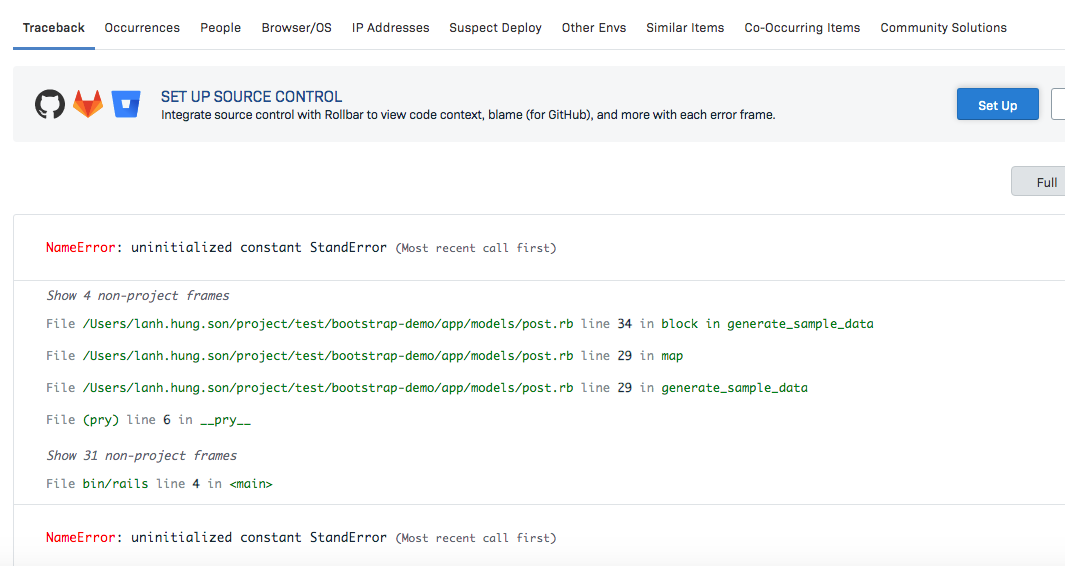Select the bin/rails line 4 frame
This screenshot has width=1065, height=566.
coord(159,484)
